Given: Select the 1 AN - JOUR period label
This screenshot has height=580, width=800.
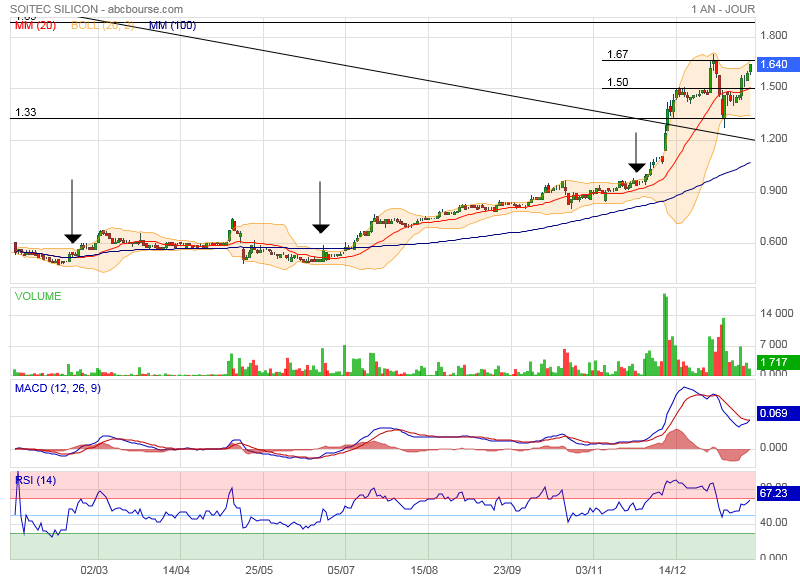Looking at the screenshot, I should pos(723,9).
